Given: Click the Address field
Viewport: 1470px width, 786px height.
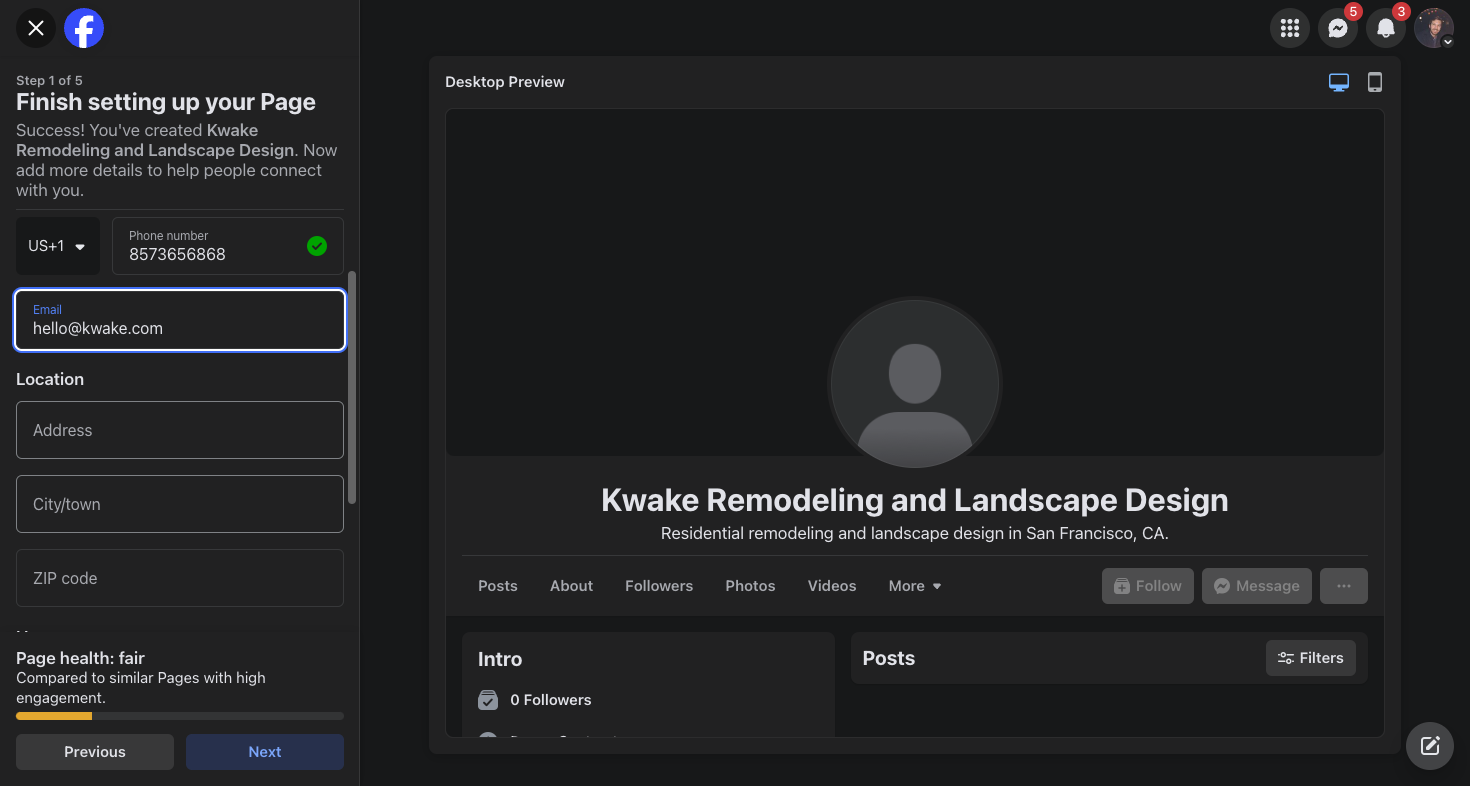Looking at the screenshot, I should (180, 430).
